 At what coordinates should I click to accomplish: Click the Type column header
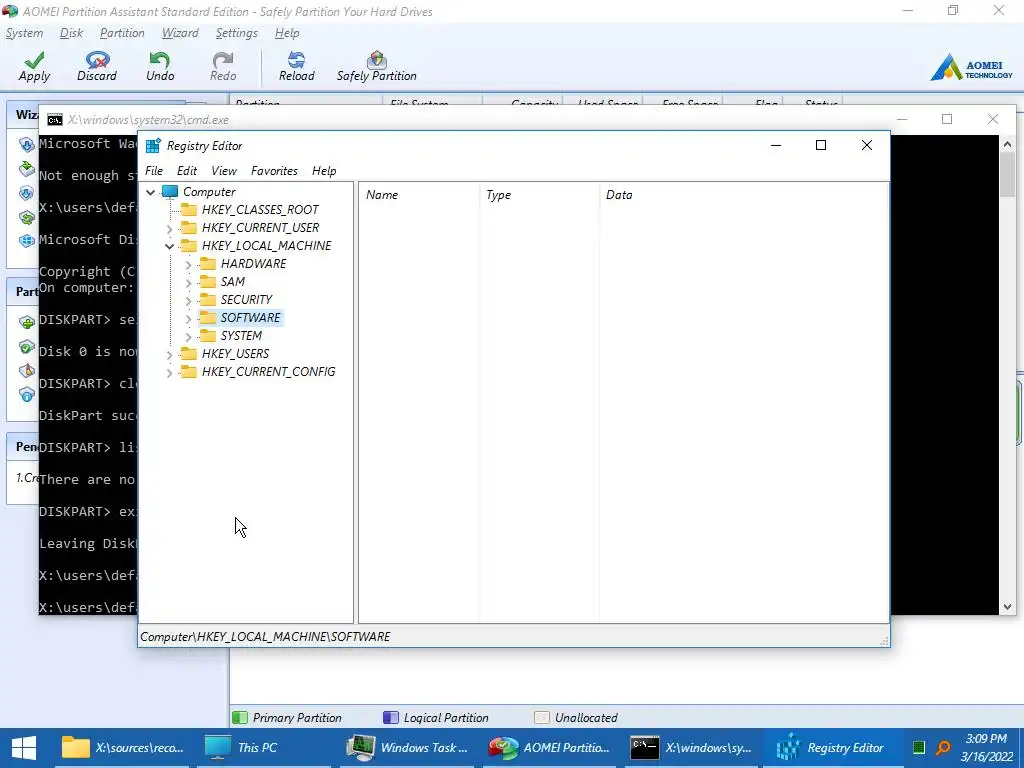click(x=539, y=195)
